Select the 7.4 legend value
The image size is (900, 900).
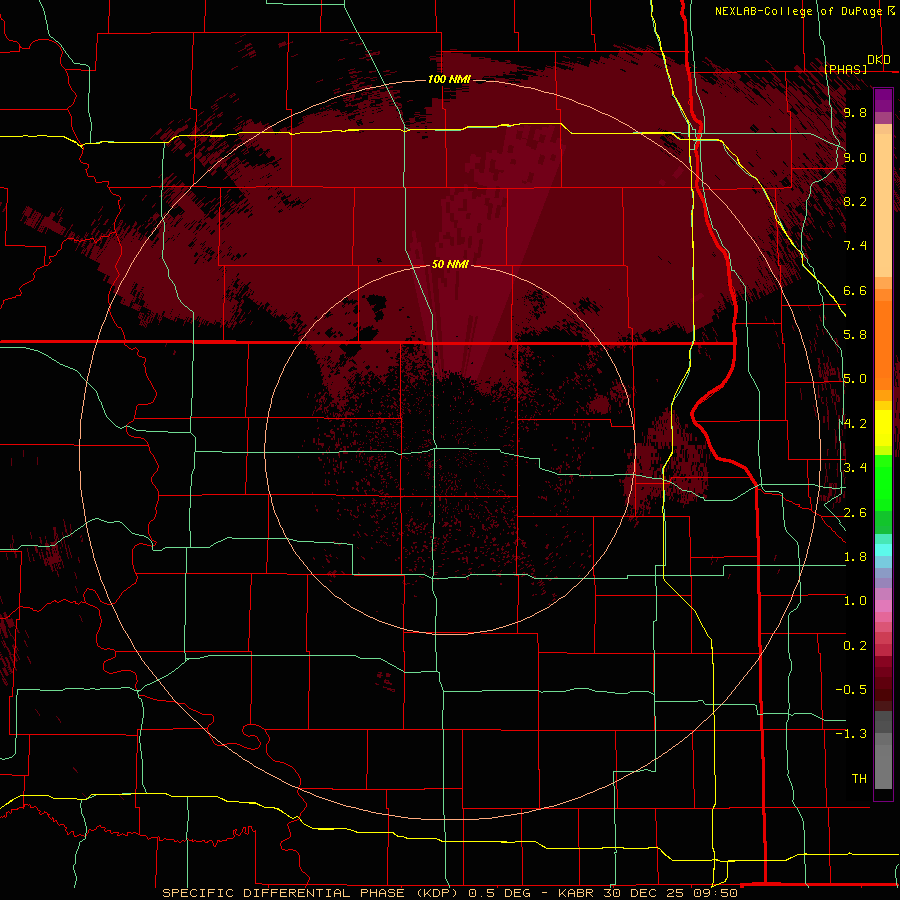pos(855,246)
